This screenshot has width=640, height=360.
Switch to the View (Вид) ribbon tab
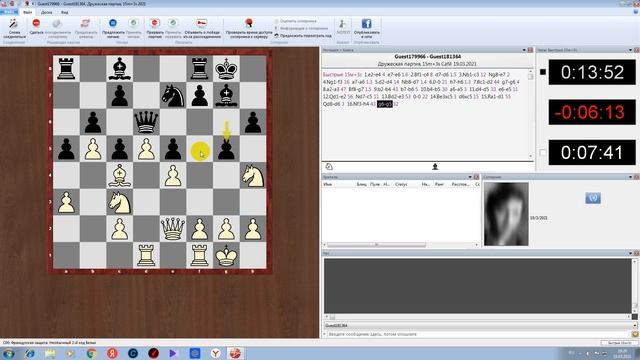click(64, 12)
